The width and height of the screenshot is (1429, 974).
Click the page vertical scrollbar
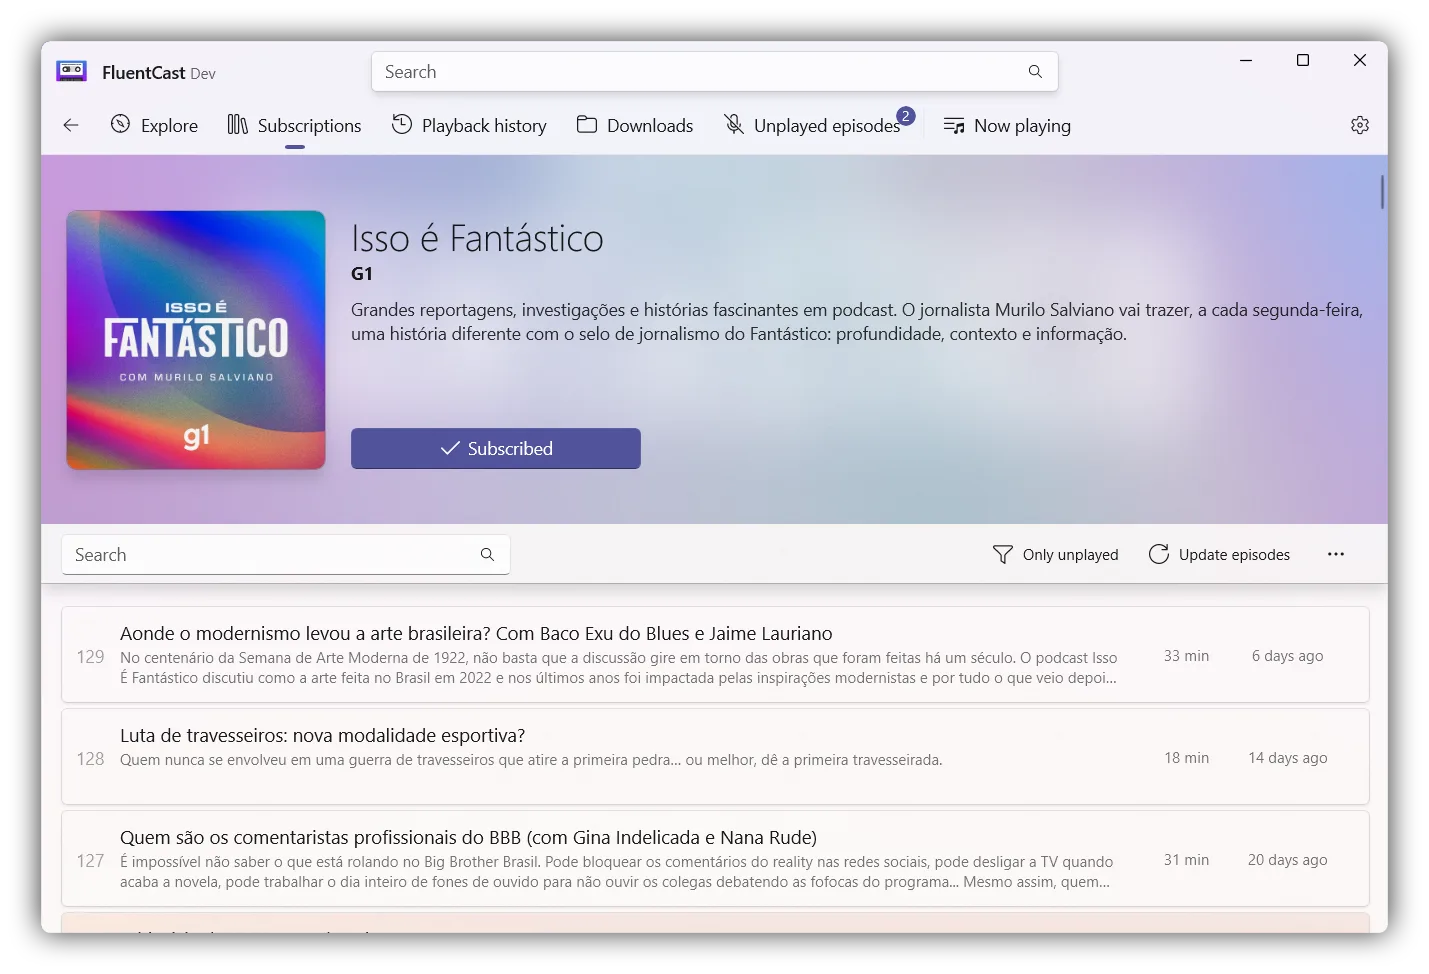(x=1382, y=192)
